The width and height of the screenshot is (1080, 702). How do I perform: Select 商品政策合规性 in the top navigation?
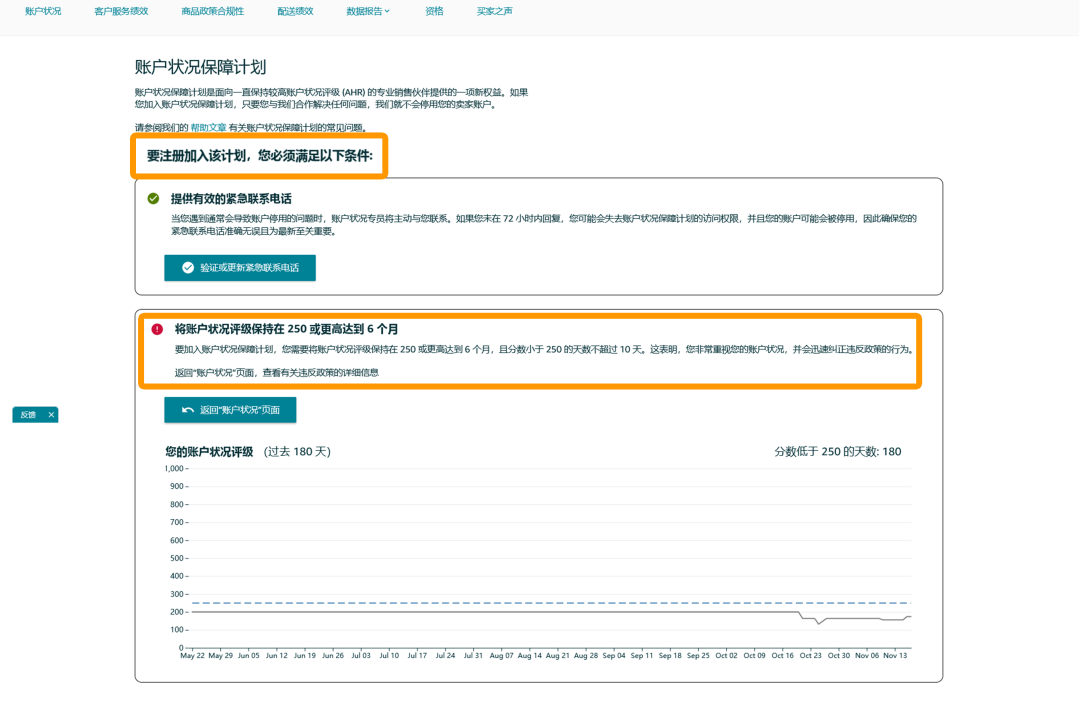coord(212,11)
